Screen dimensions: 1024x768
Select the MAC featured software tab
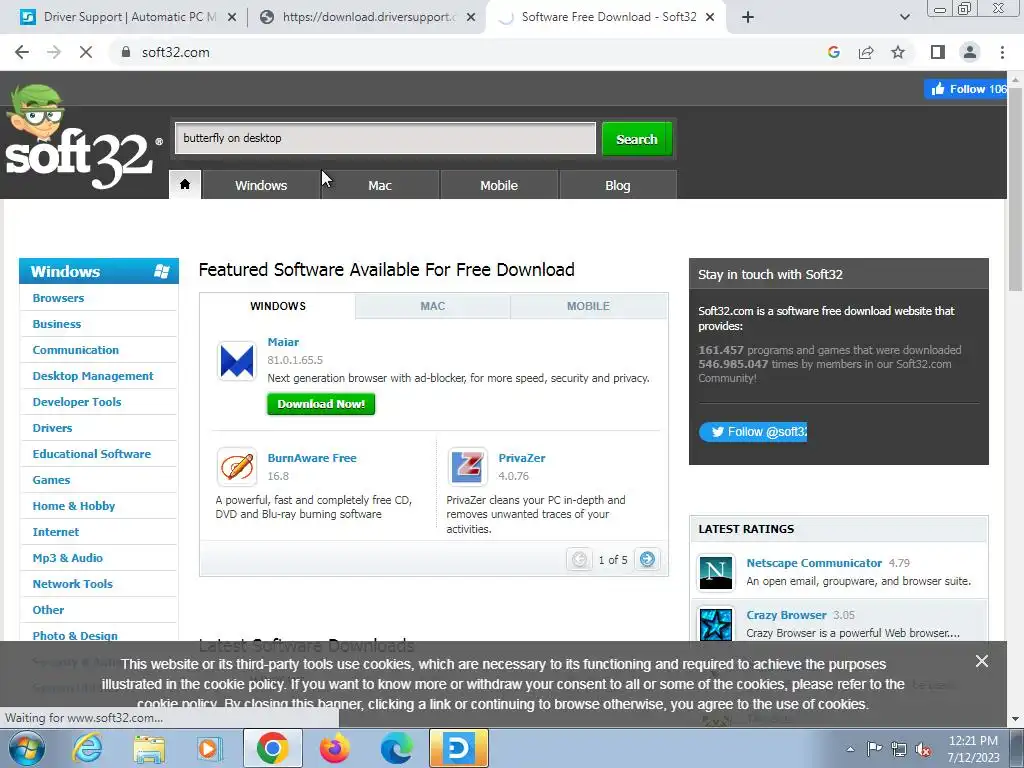click(x=433, y=306)
